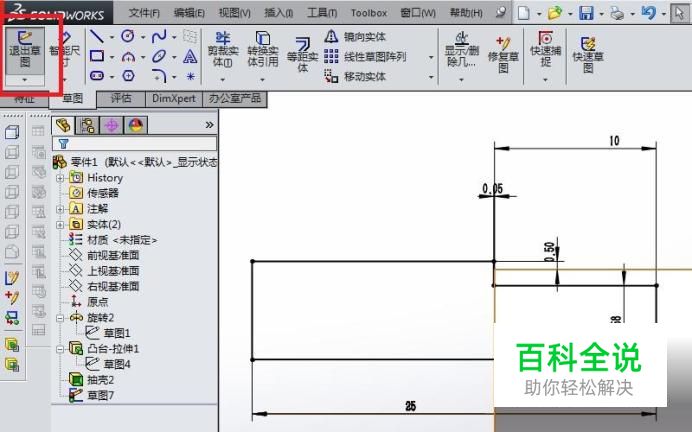Click the Save disk icon
692x432 pixels.
586,13
